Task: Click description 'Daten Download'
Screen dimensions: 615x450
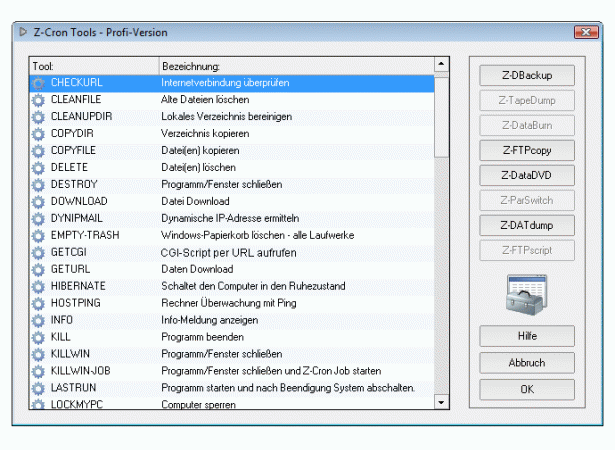Action: coord(197,269)
